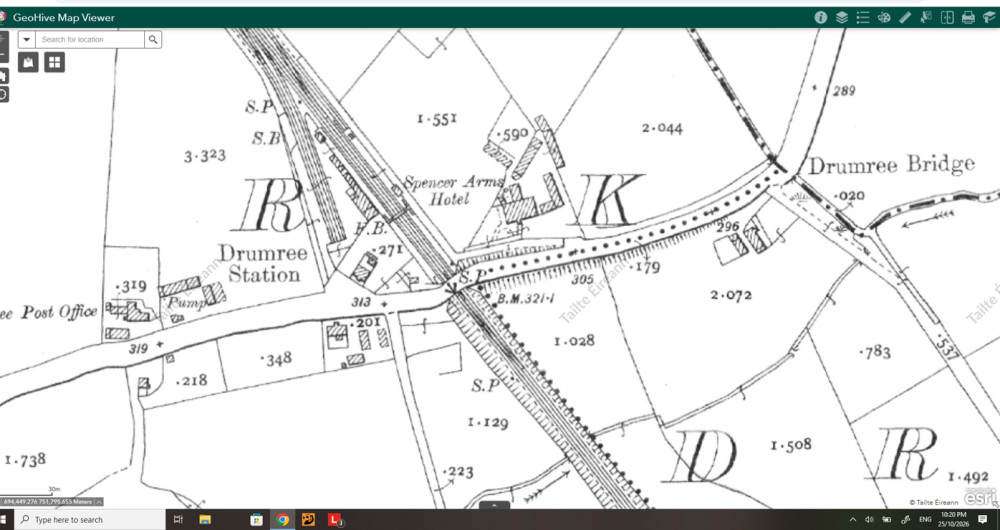
Task: Click the my-location compass button
Action: [x=3, y=94]
